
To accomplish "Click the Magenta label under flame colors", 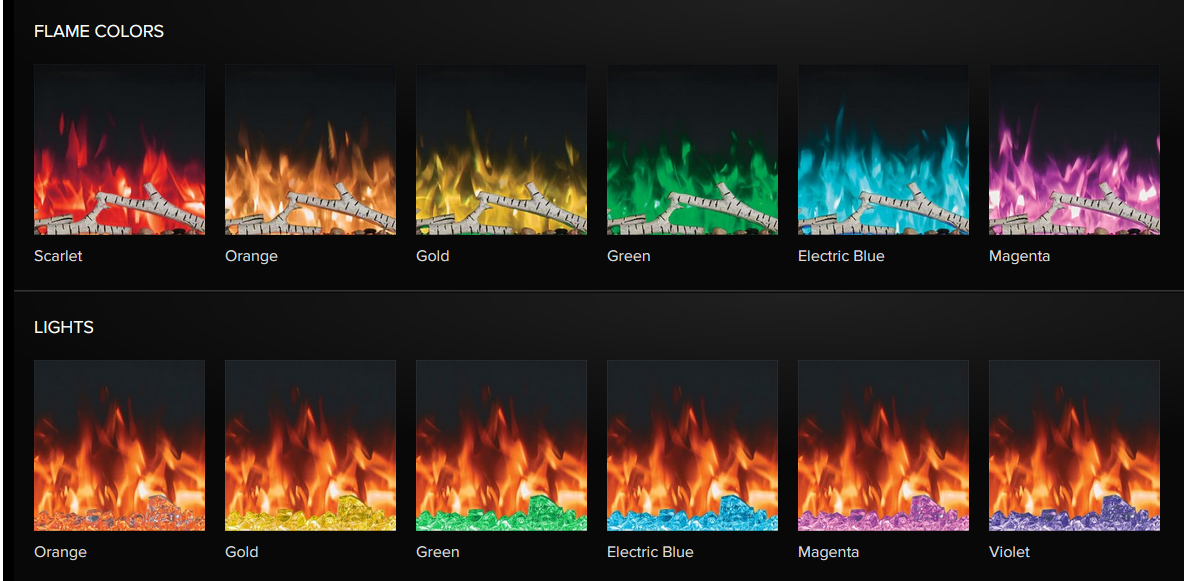I will [x=1020, y=257].
